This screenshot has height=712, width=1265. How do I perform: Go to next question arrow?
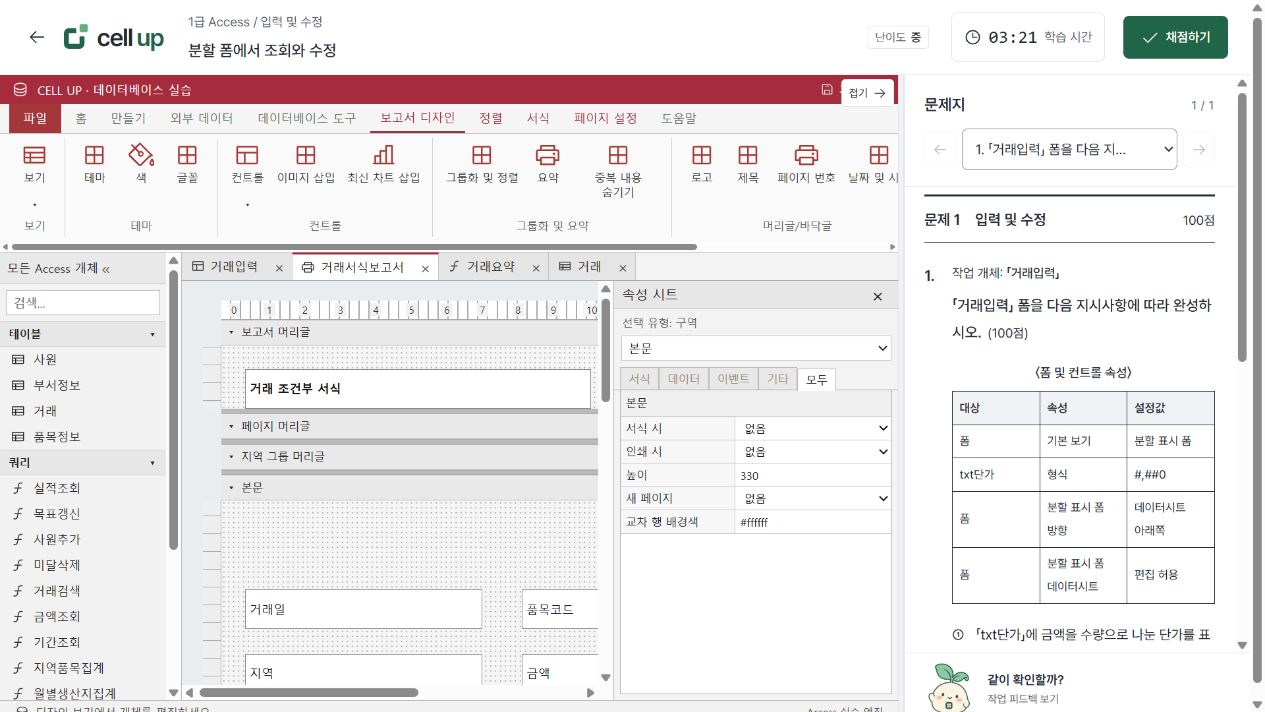(x=1199, y=150)
